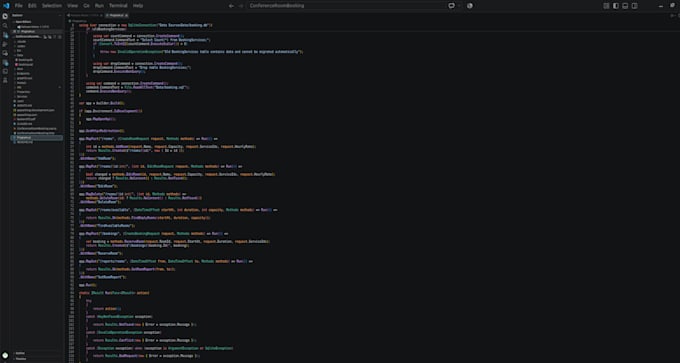
Task: Switch to the first editor tab left of Program.cs
Action: [86, 15]
